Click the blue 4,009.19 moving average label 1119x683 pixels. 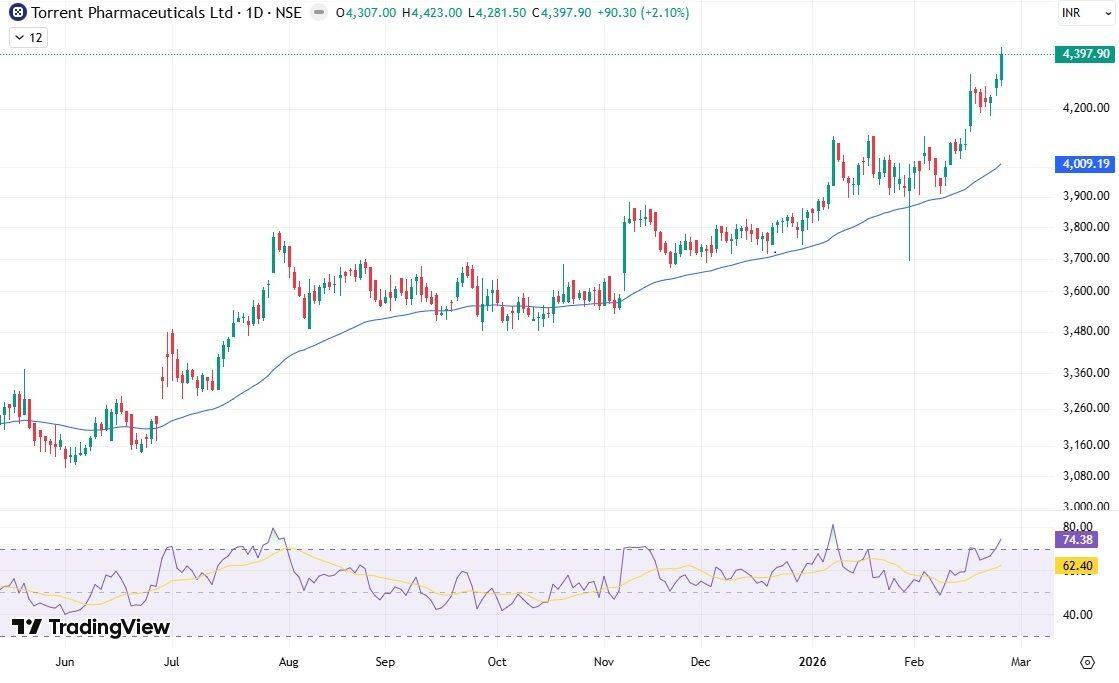click(1085, 164)
